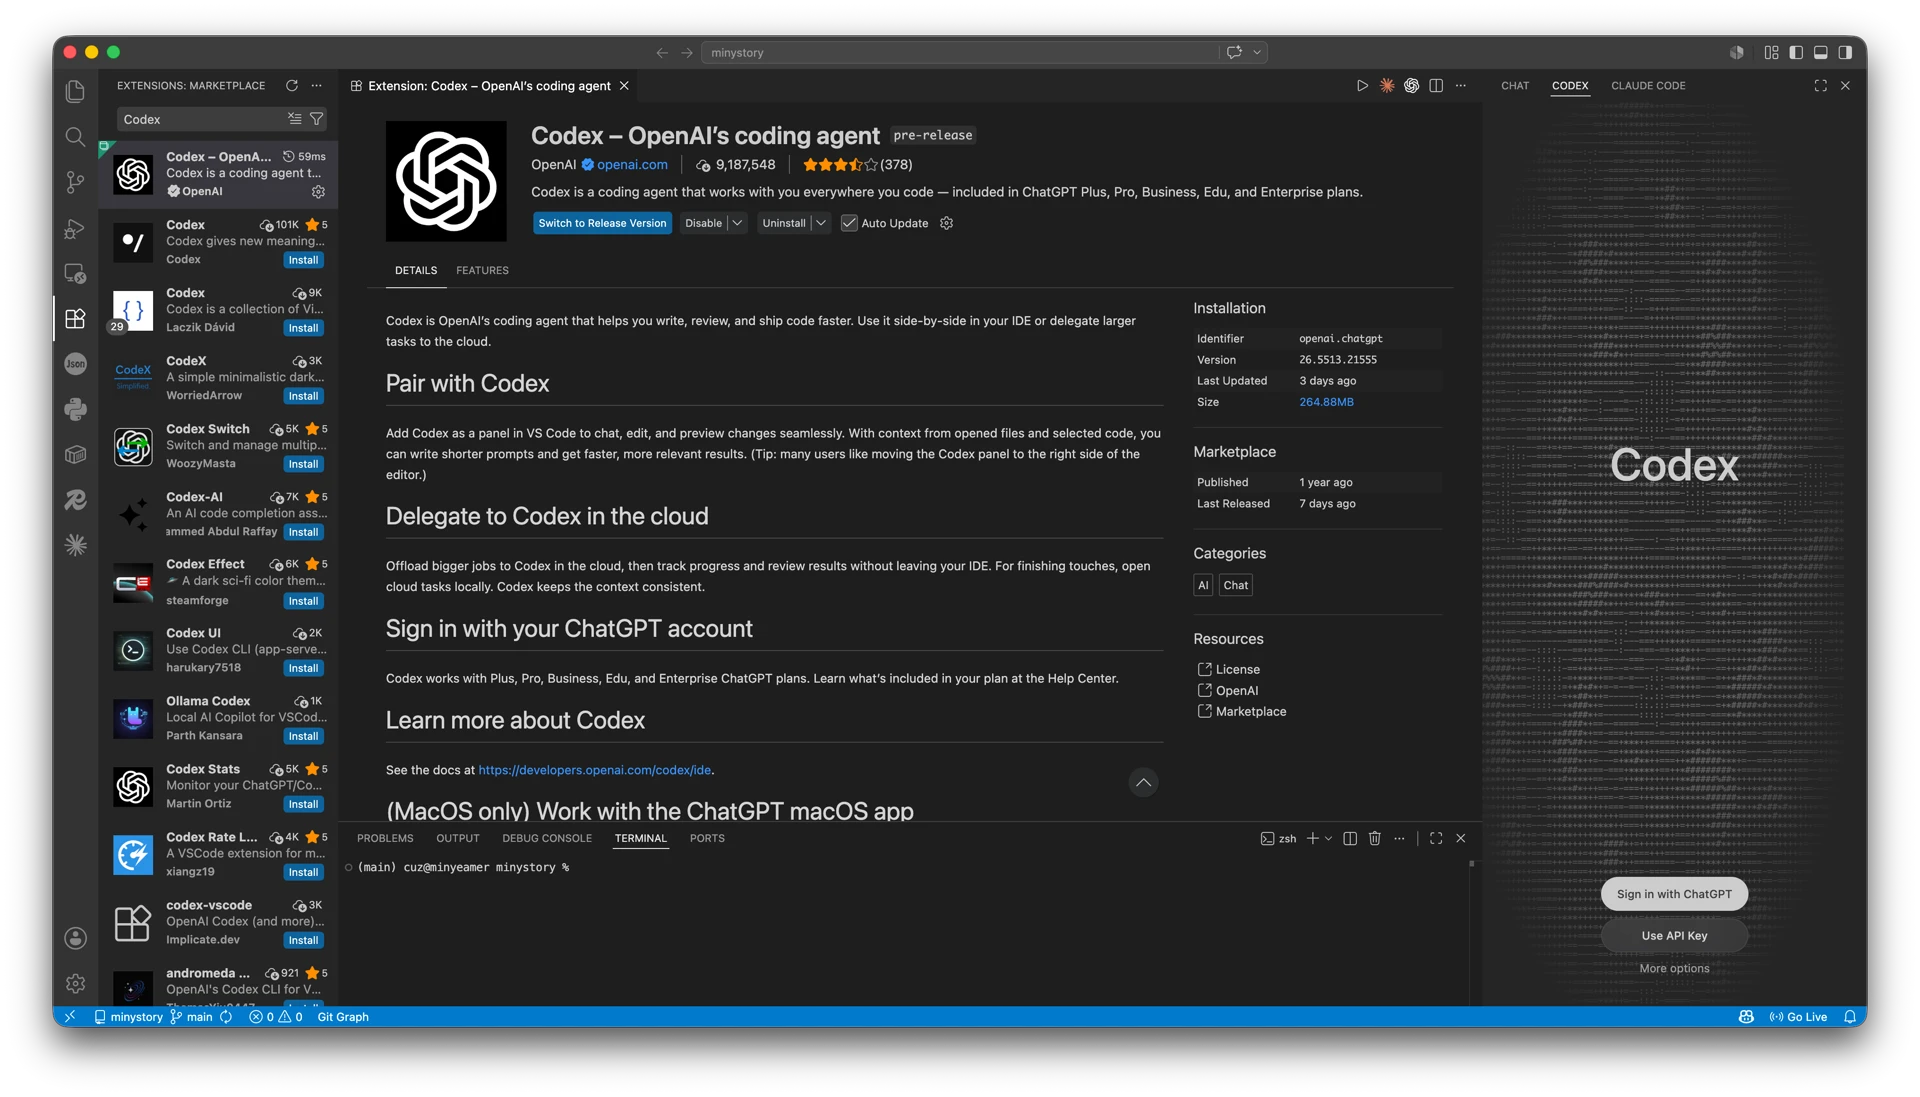1920x1097 pixels.
Task: Clear the extensions search results
Action: pyautogui.click(x=295, y=119)
